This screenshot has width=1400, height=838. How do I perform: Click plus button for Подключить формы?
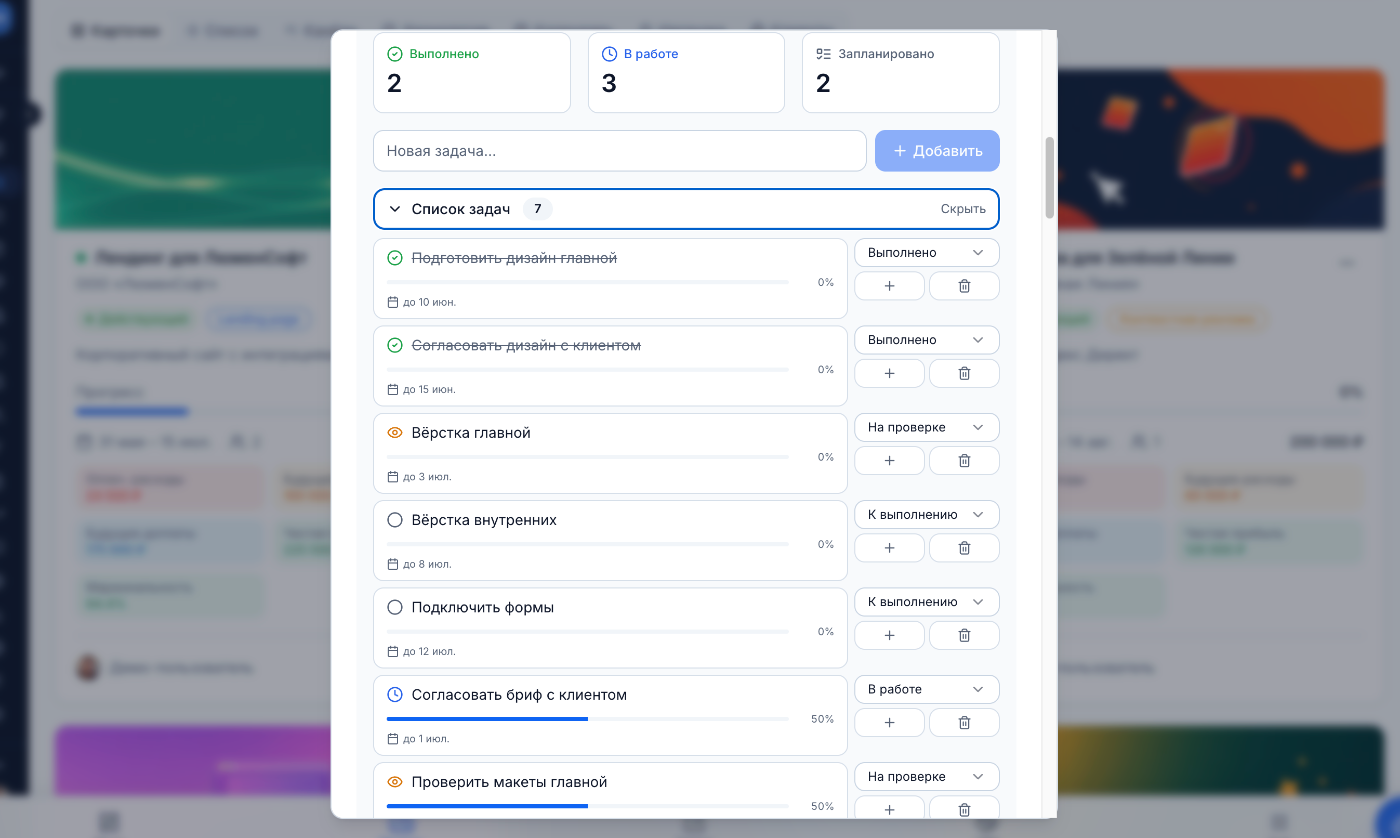[889, 635]
